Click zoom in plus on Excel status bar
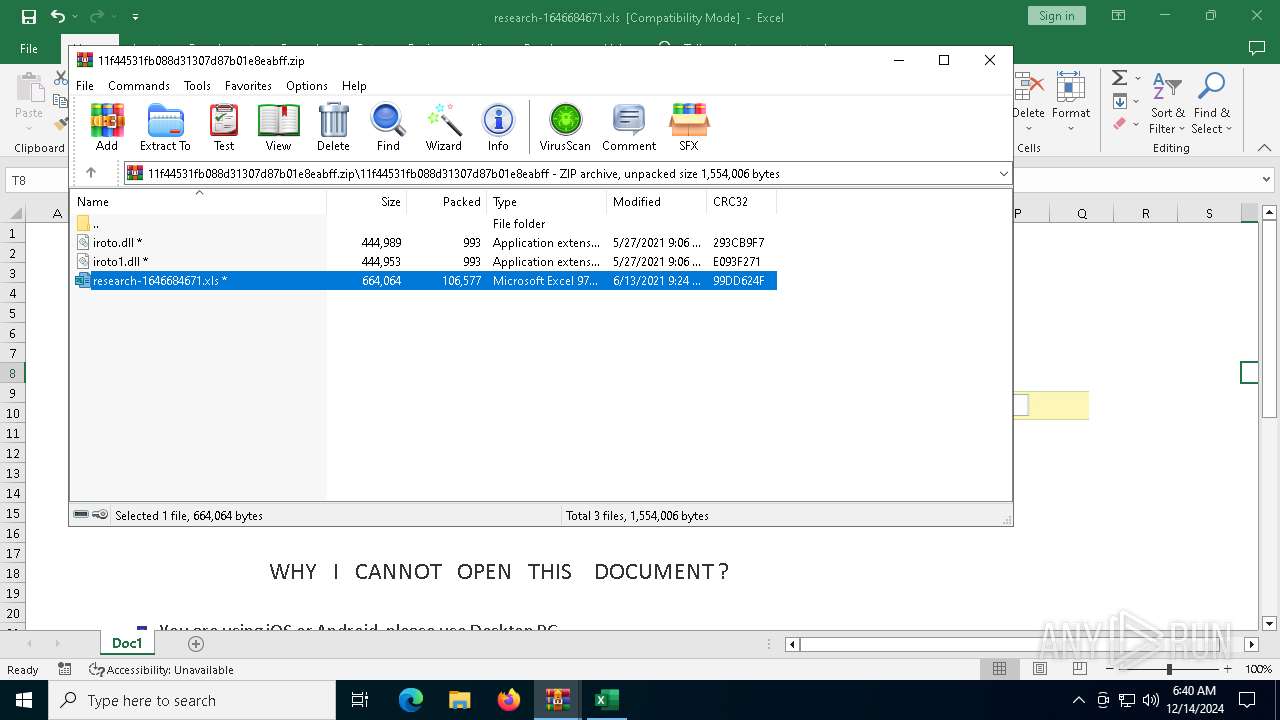 (x=1227, y=669)
